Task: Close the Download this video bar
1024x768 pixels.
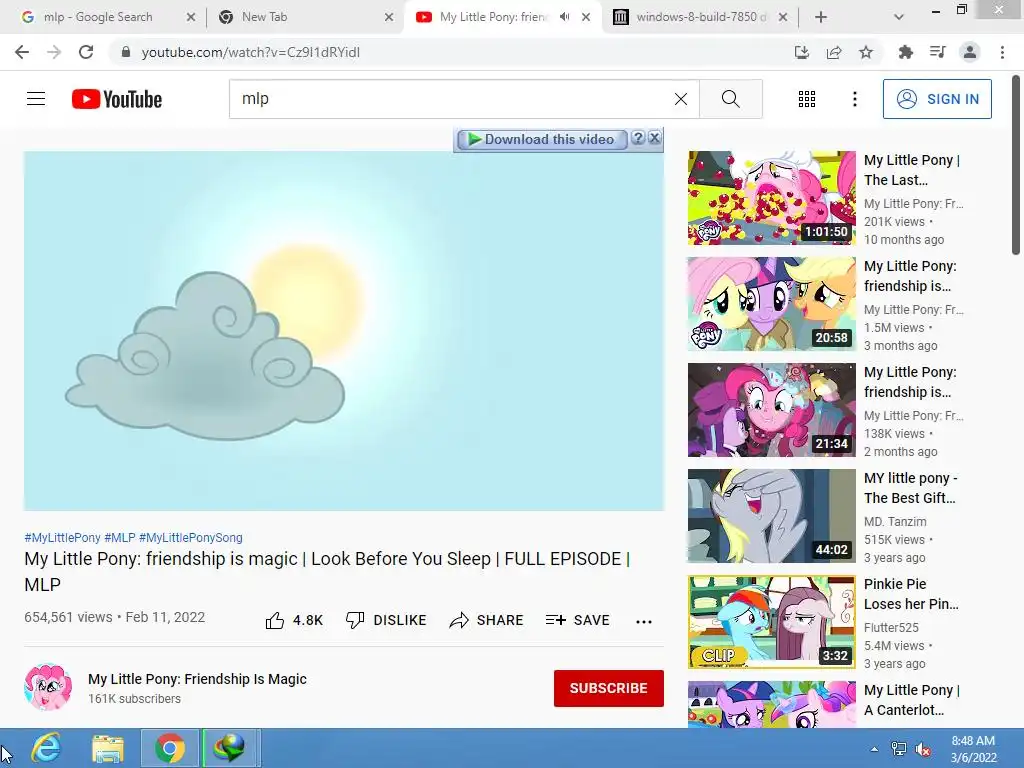Action: (x=654, y=138)
